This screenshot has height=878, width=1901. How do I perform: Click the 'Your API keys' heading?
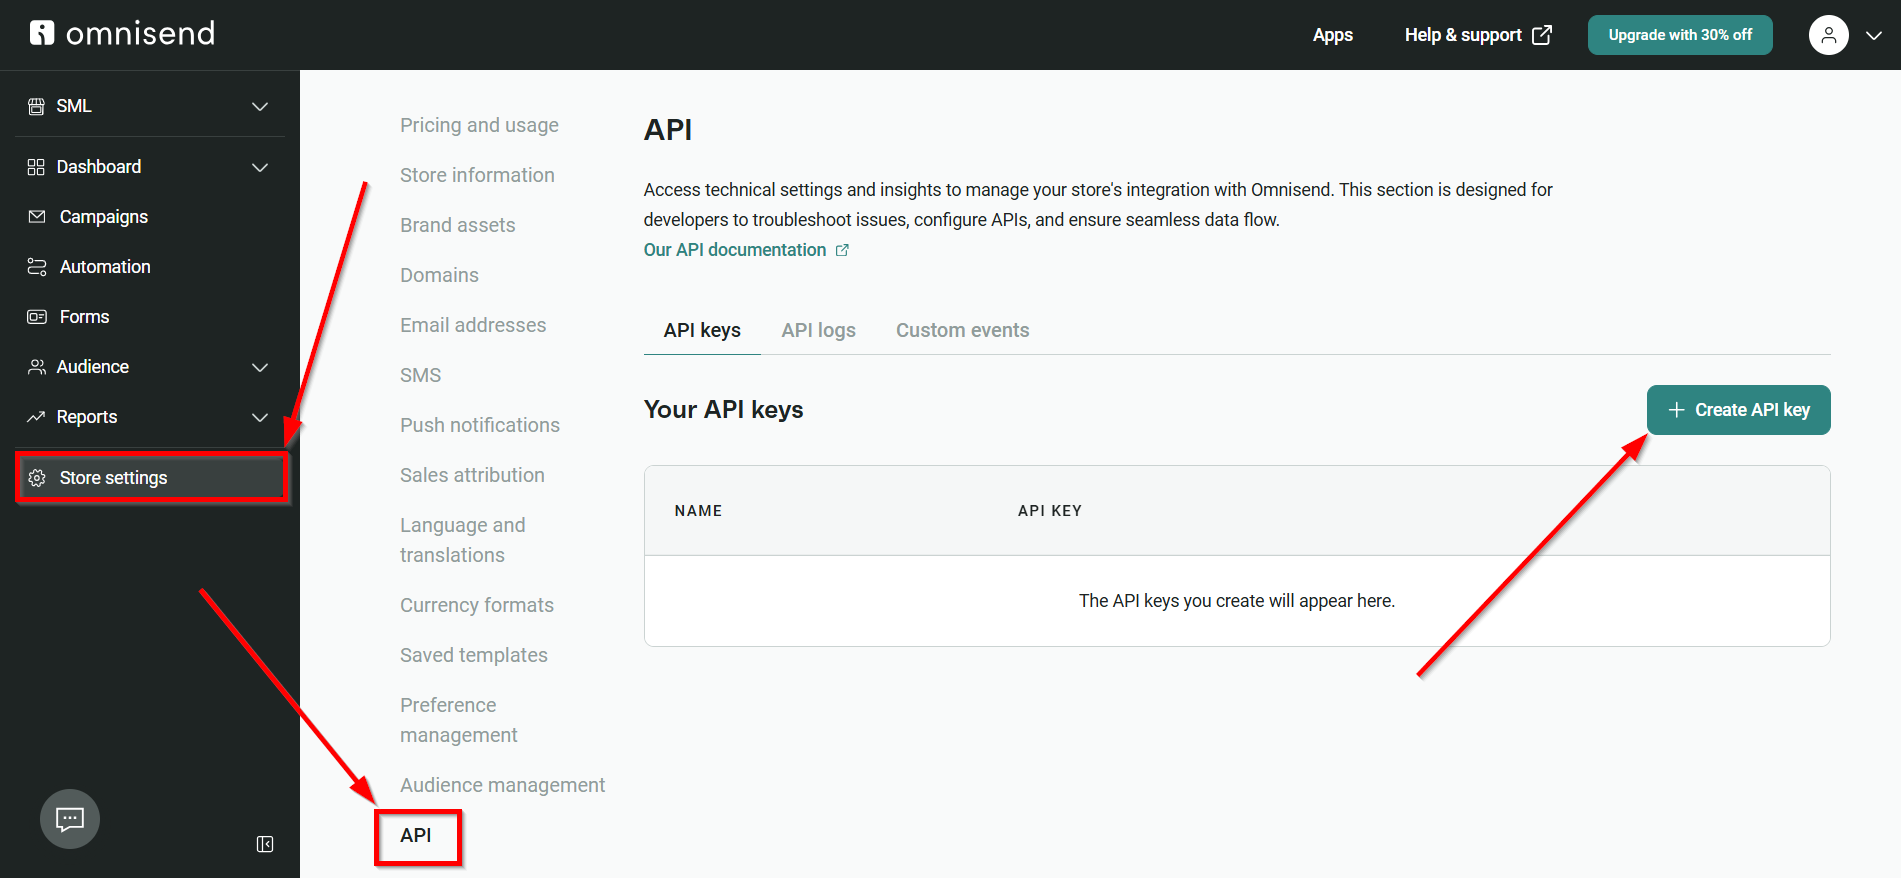point(724,410)
